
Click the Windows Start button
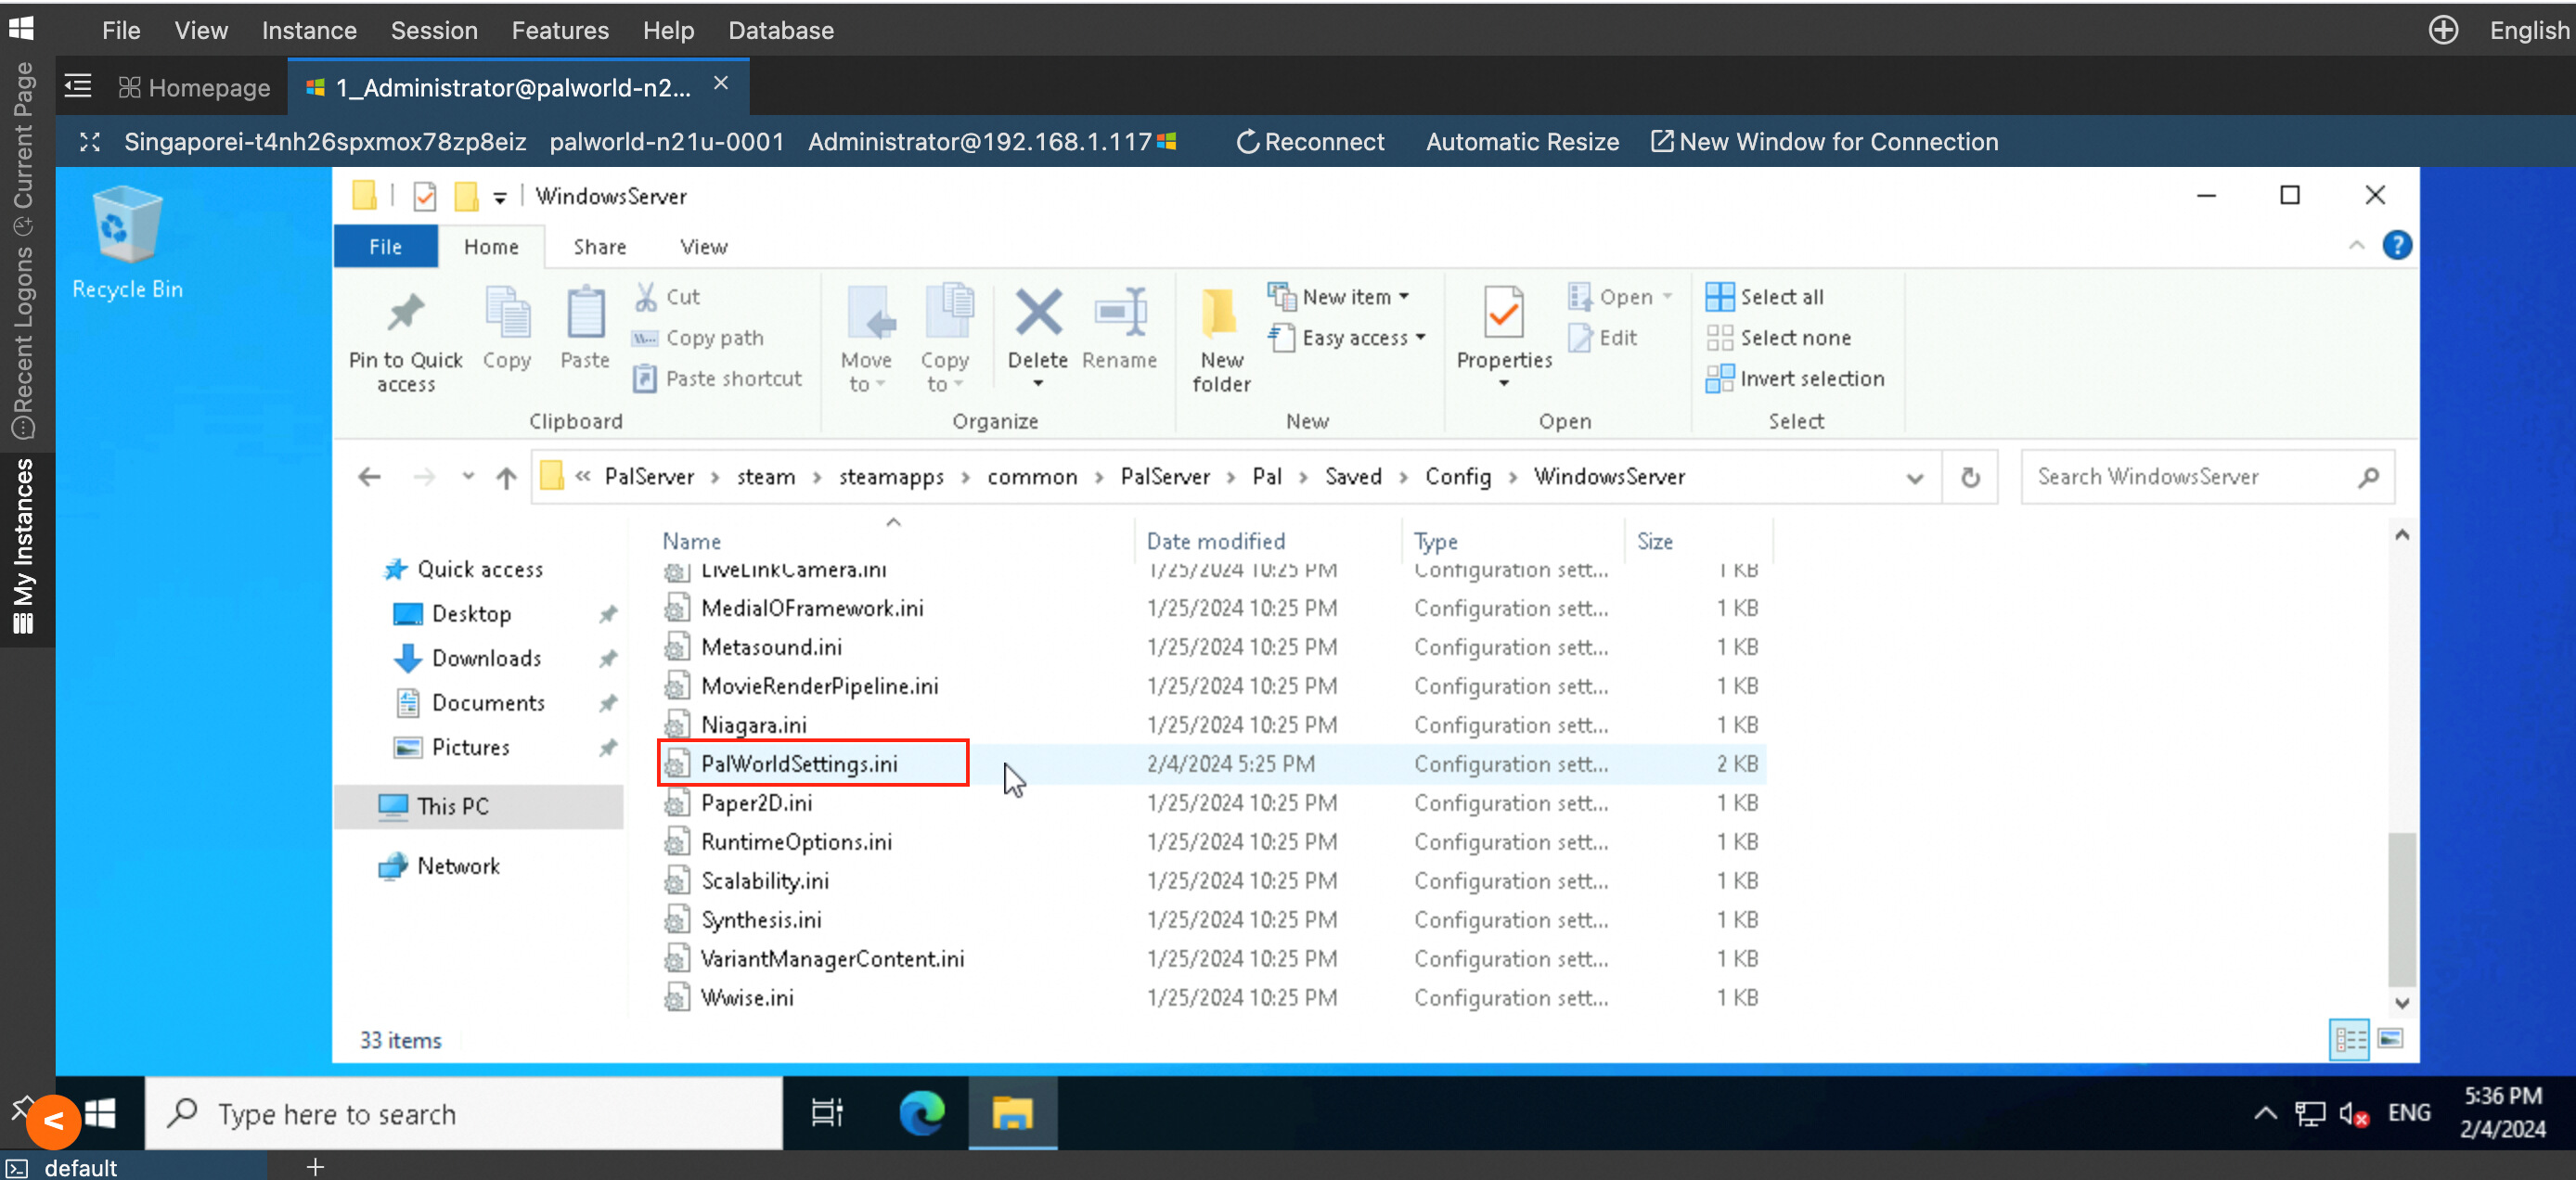coord(100,1113)
